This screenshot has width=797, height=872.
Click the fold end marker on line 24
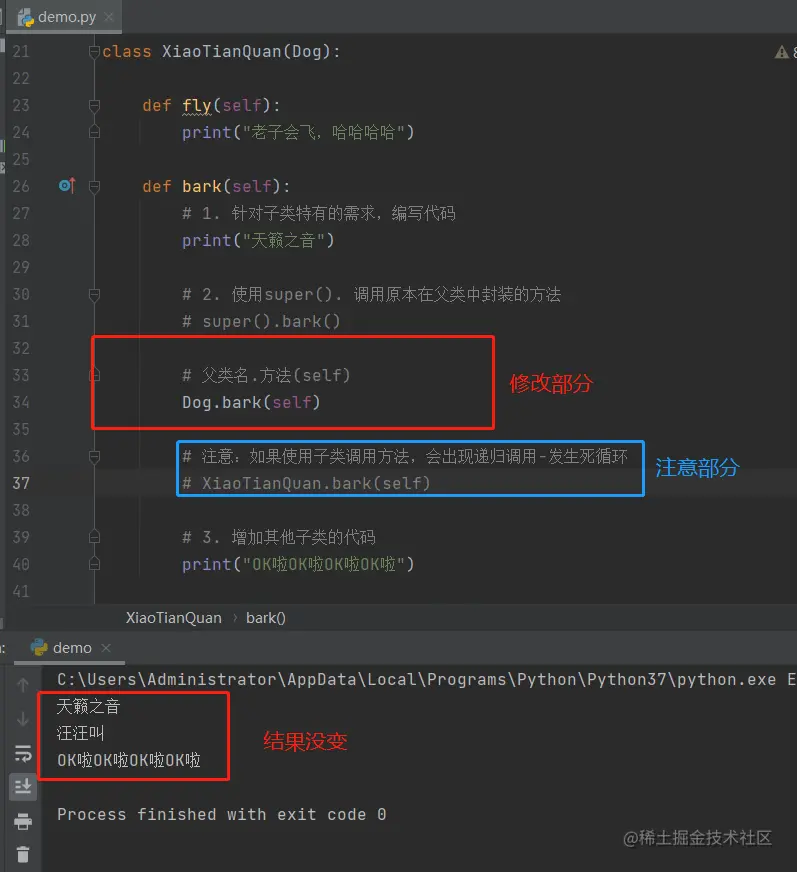click(94, 132)
